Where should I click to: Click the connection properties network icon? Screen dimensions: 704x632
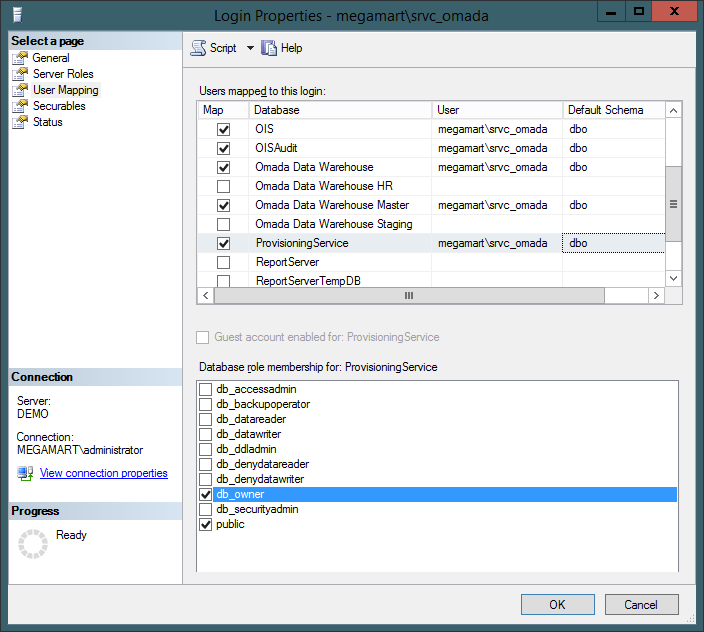click(x=25, y=474)
